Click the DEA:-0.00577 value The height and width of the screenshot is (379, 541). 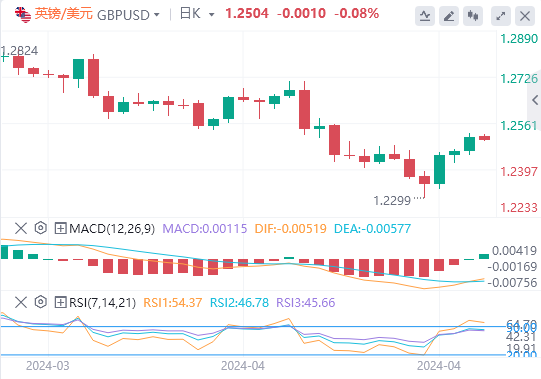point(372,229)
